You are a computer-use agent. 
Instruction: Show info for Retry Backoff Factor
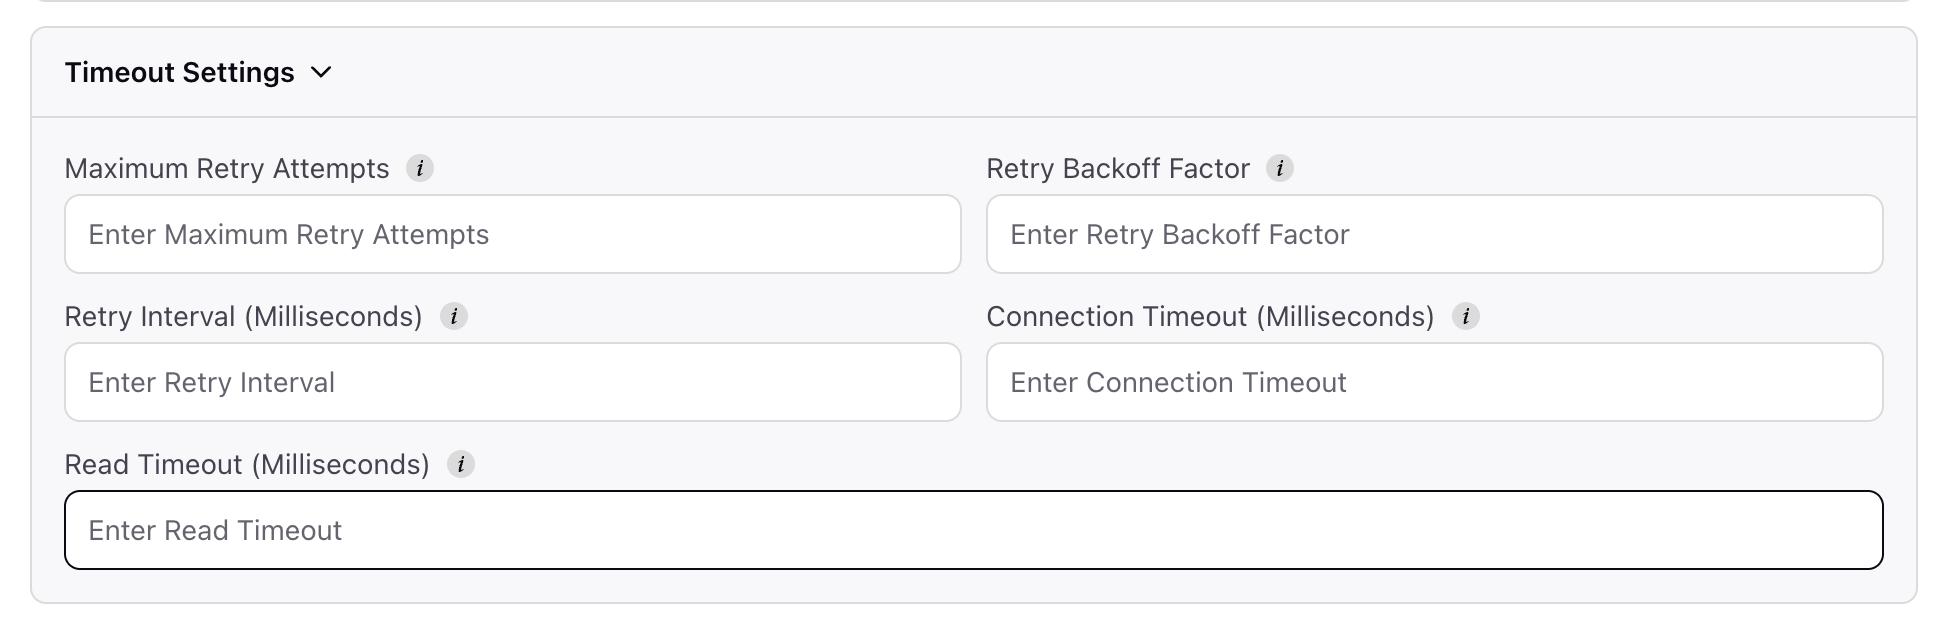click(x=1280, y=168)
